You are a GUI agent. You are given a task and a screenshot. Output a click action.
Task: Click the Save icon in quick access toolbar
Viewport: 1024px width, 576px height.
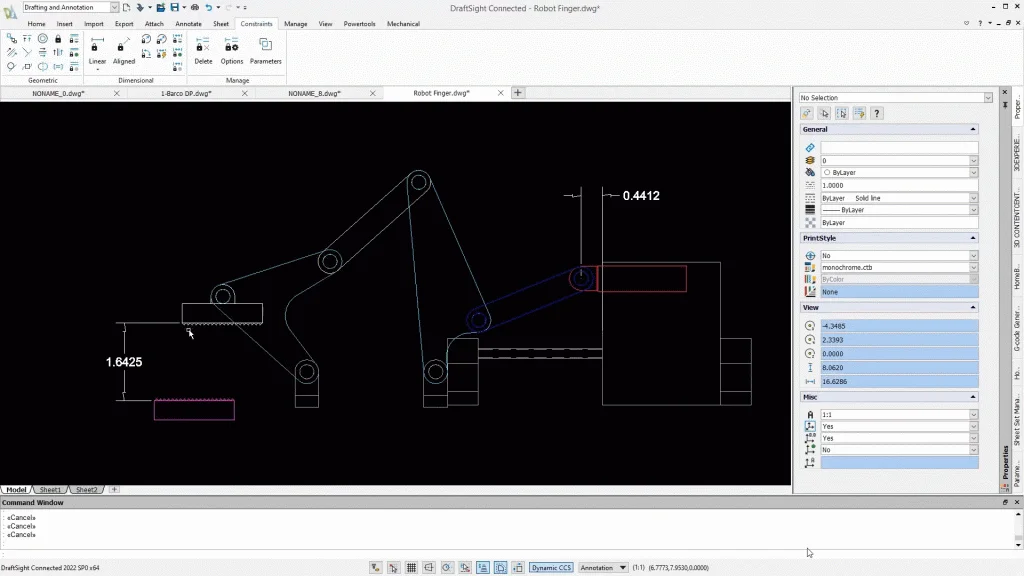pos(174,7)
